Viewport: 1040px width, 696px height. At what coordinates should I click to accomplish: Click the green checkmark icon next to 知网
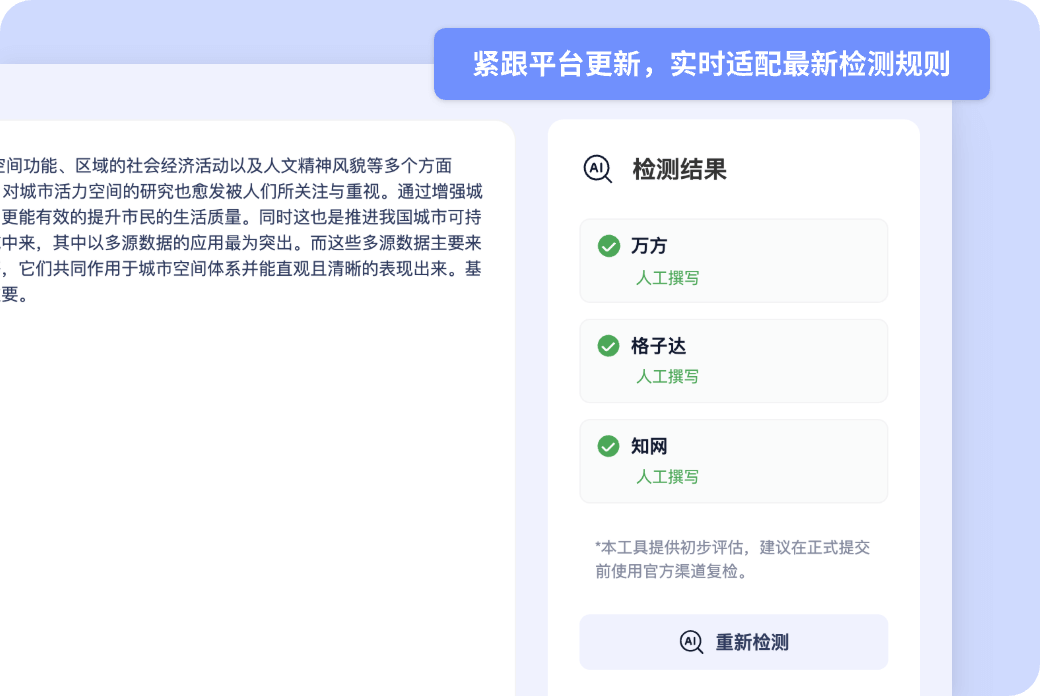click(608, 446)
